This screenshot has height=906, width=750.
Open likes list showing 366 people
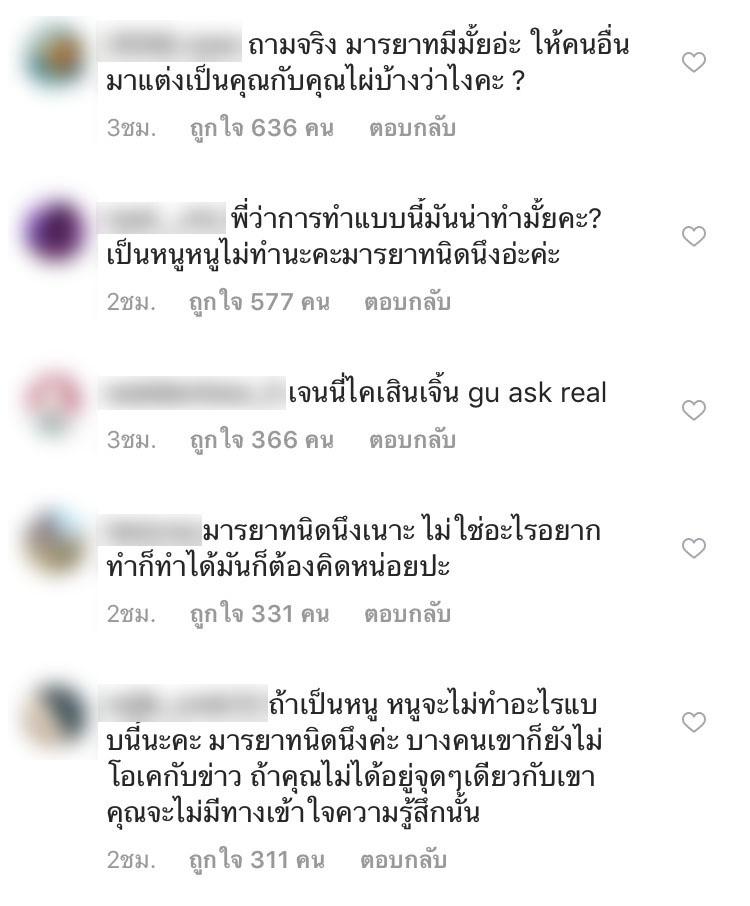[x=262, y=440]
